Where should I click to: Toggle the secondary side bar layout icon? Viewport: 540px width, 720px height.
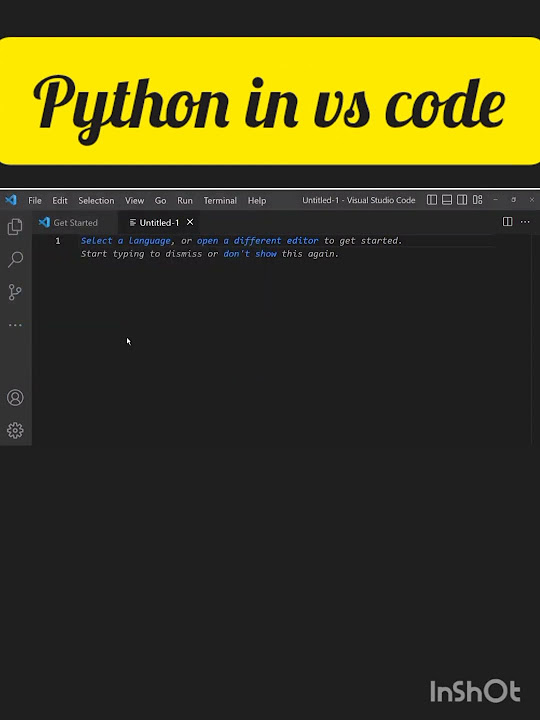click(462, 200)
